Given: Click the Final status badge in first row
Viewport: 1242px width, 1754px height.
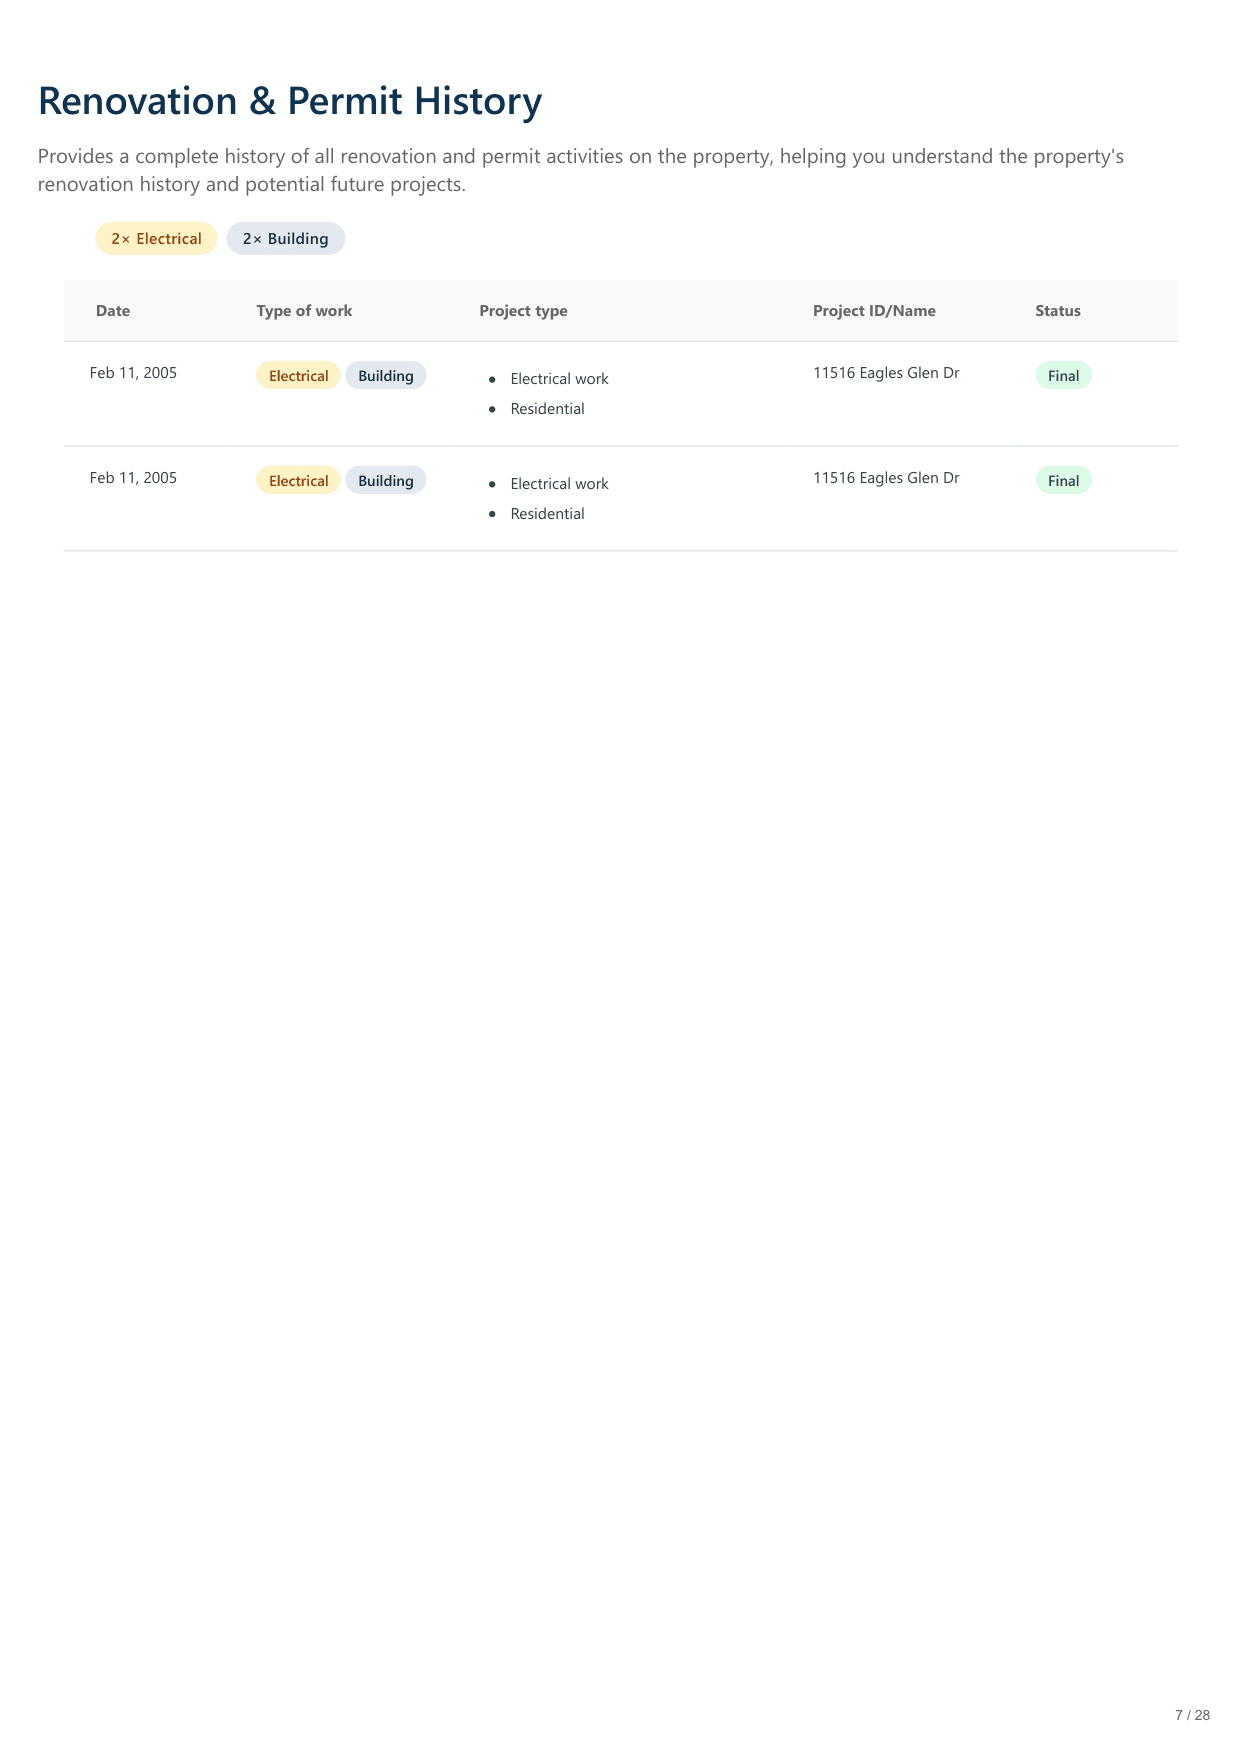Looking at the screenshot, I should [x=1063, y=376].
